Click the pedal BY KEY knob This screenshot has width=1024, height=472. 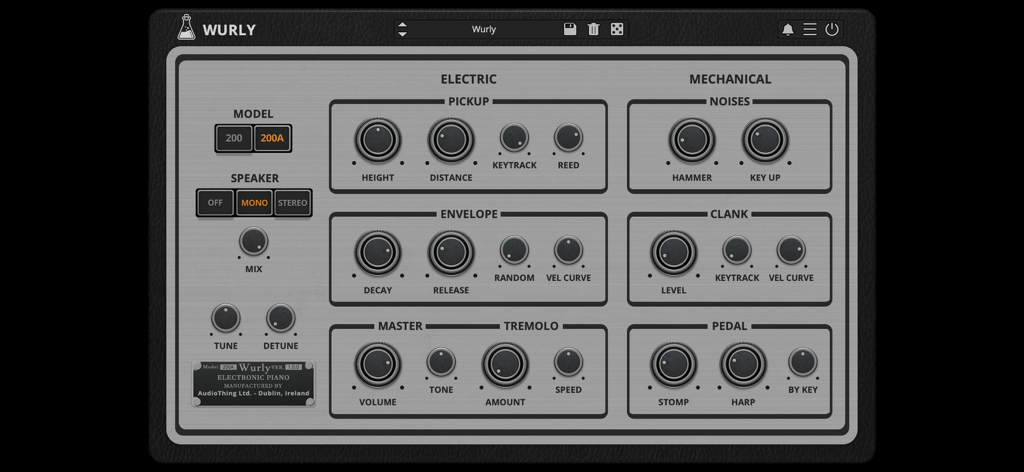803,362
